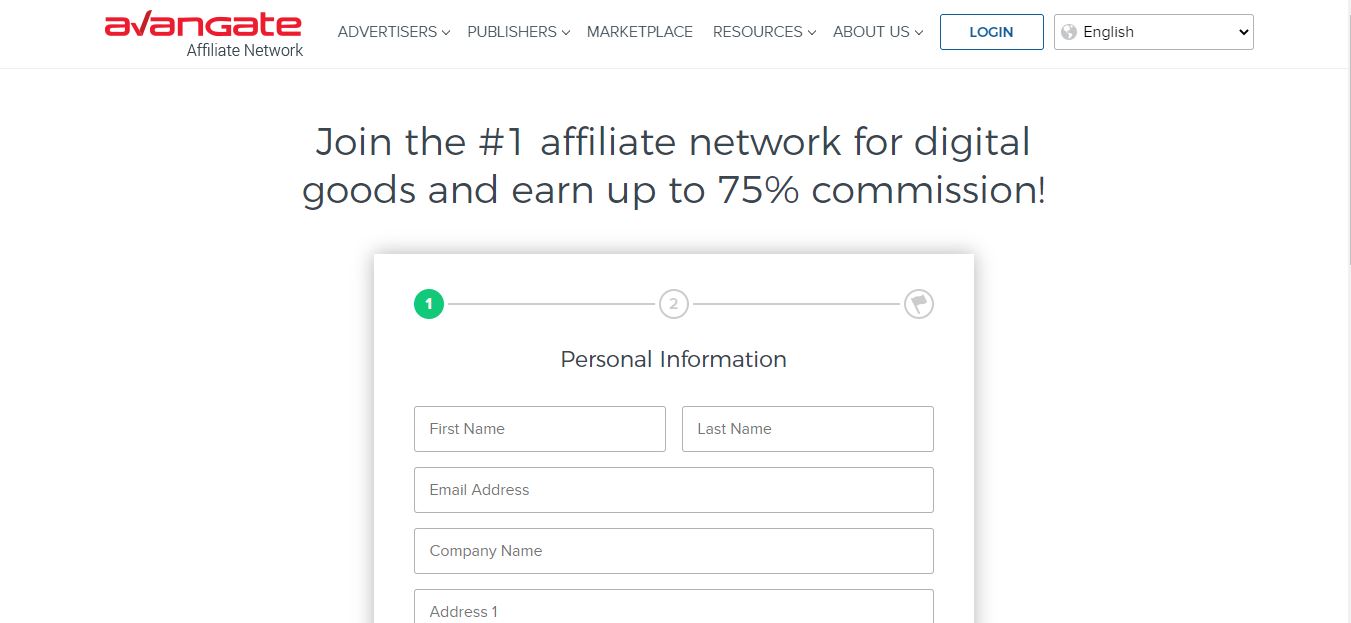
Task: Open the PUBLISHERS dropdown chevron
Action: (565, 32)
